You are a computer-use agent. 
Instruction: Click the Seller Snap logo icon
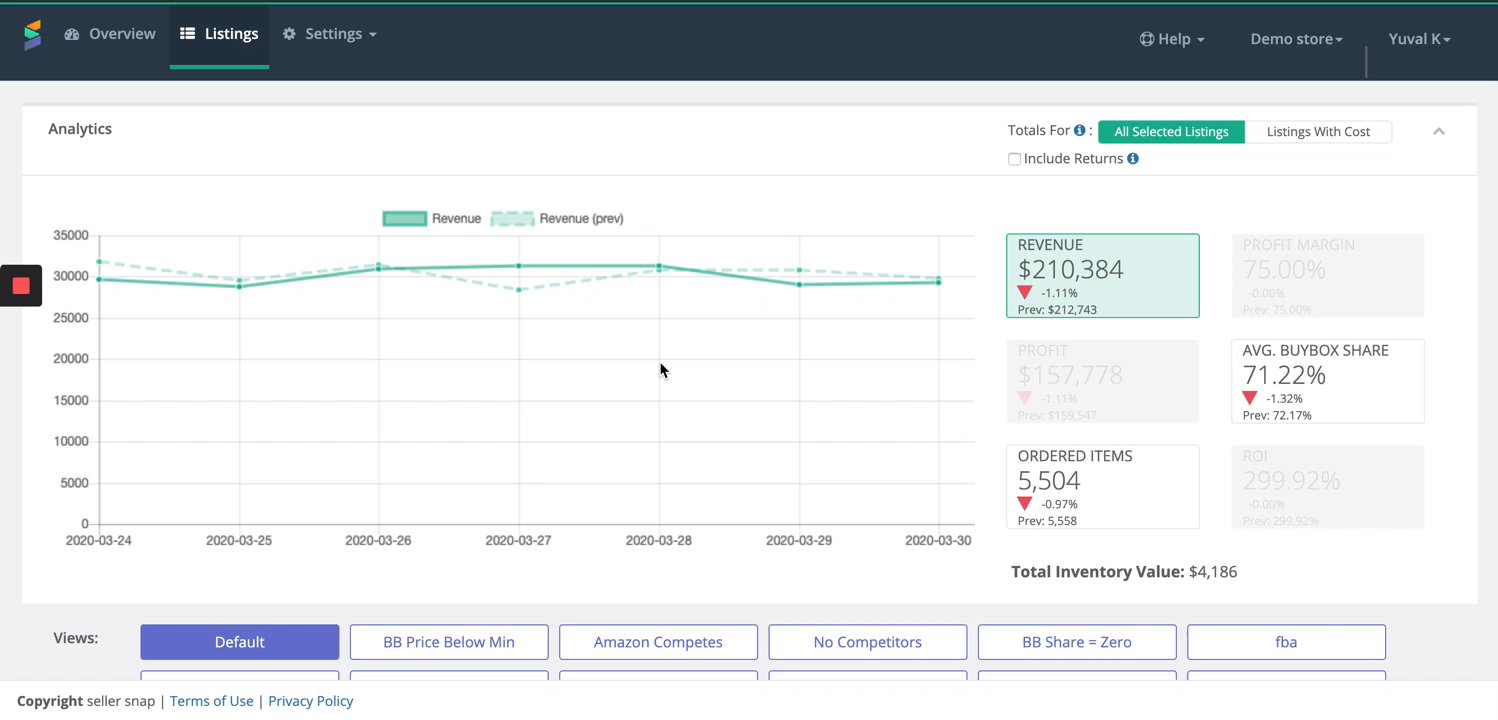33,35
